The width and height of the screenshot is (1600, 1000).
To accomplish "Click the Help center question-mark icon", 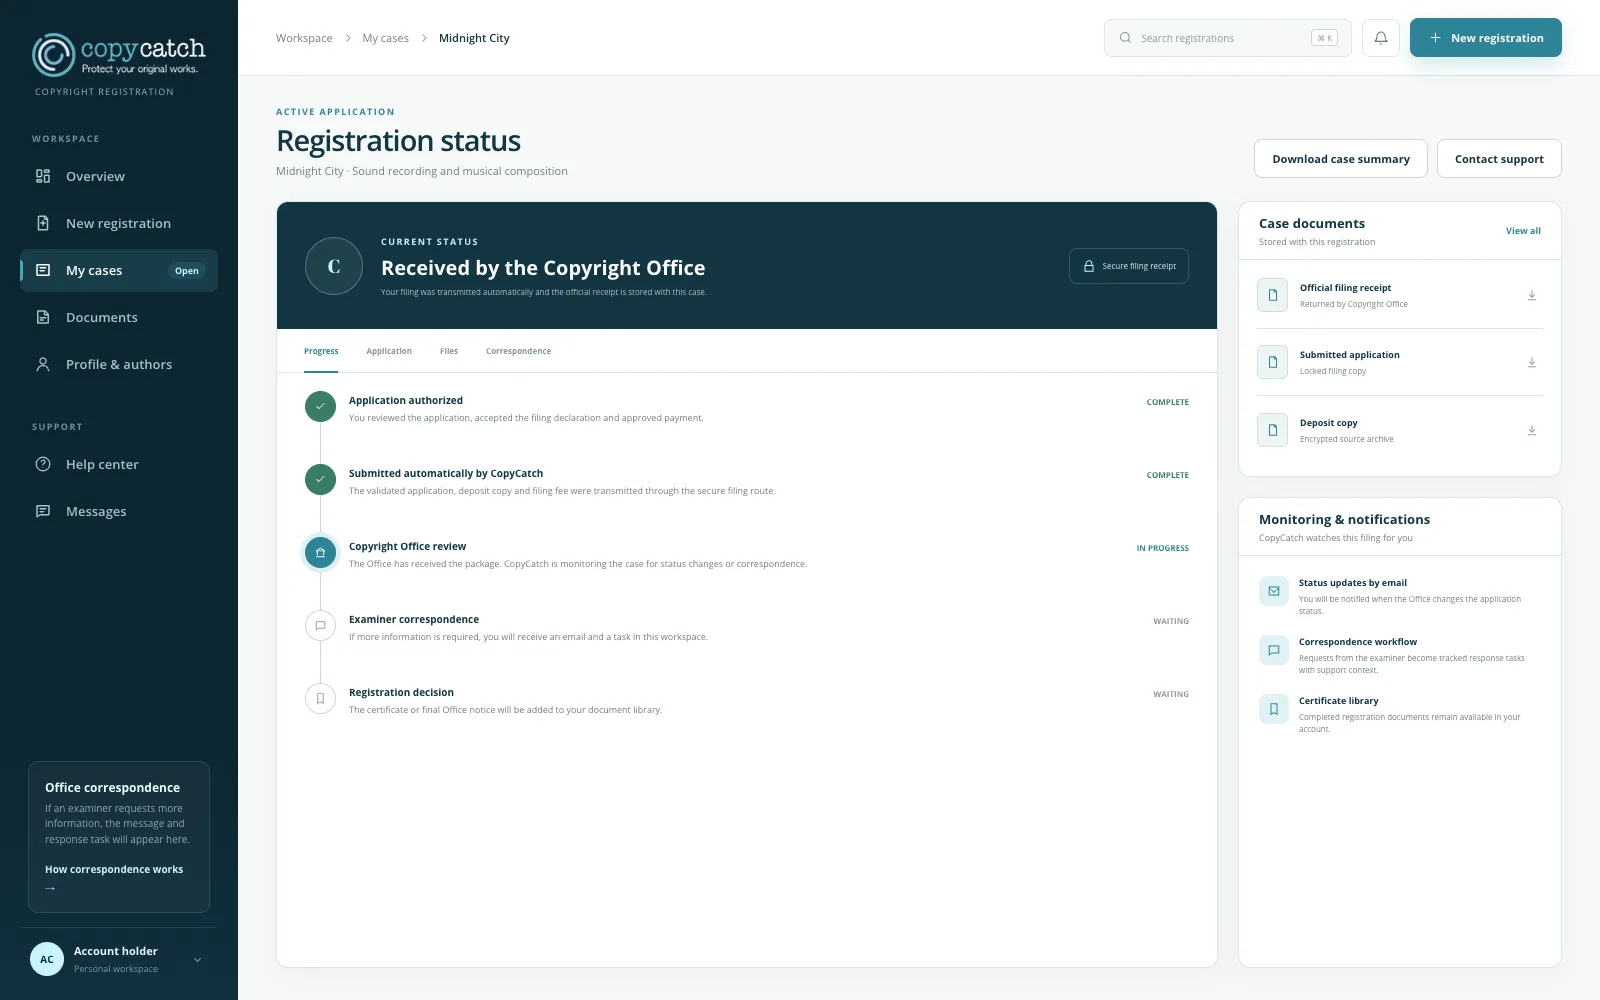I will (43, 464).
